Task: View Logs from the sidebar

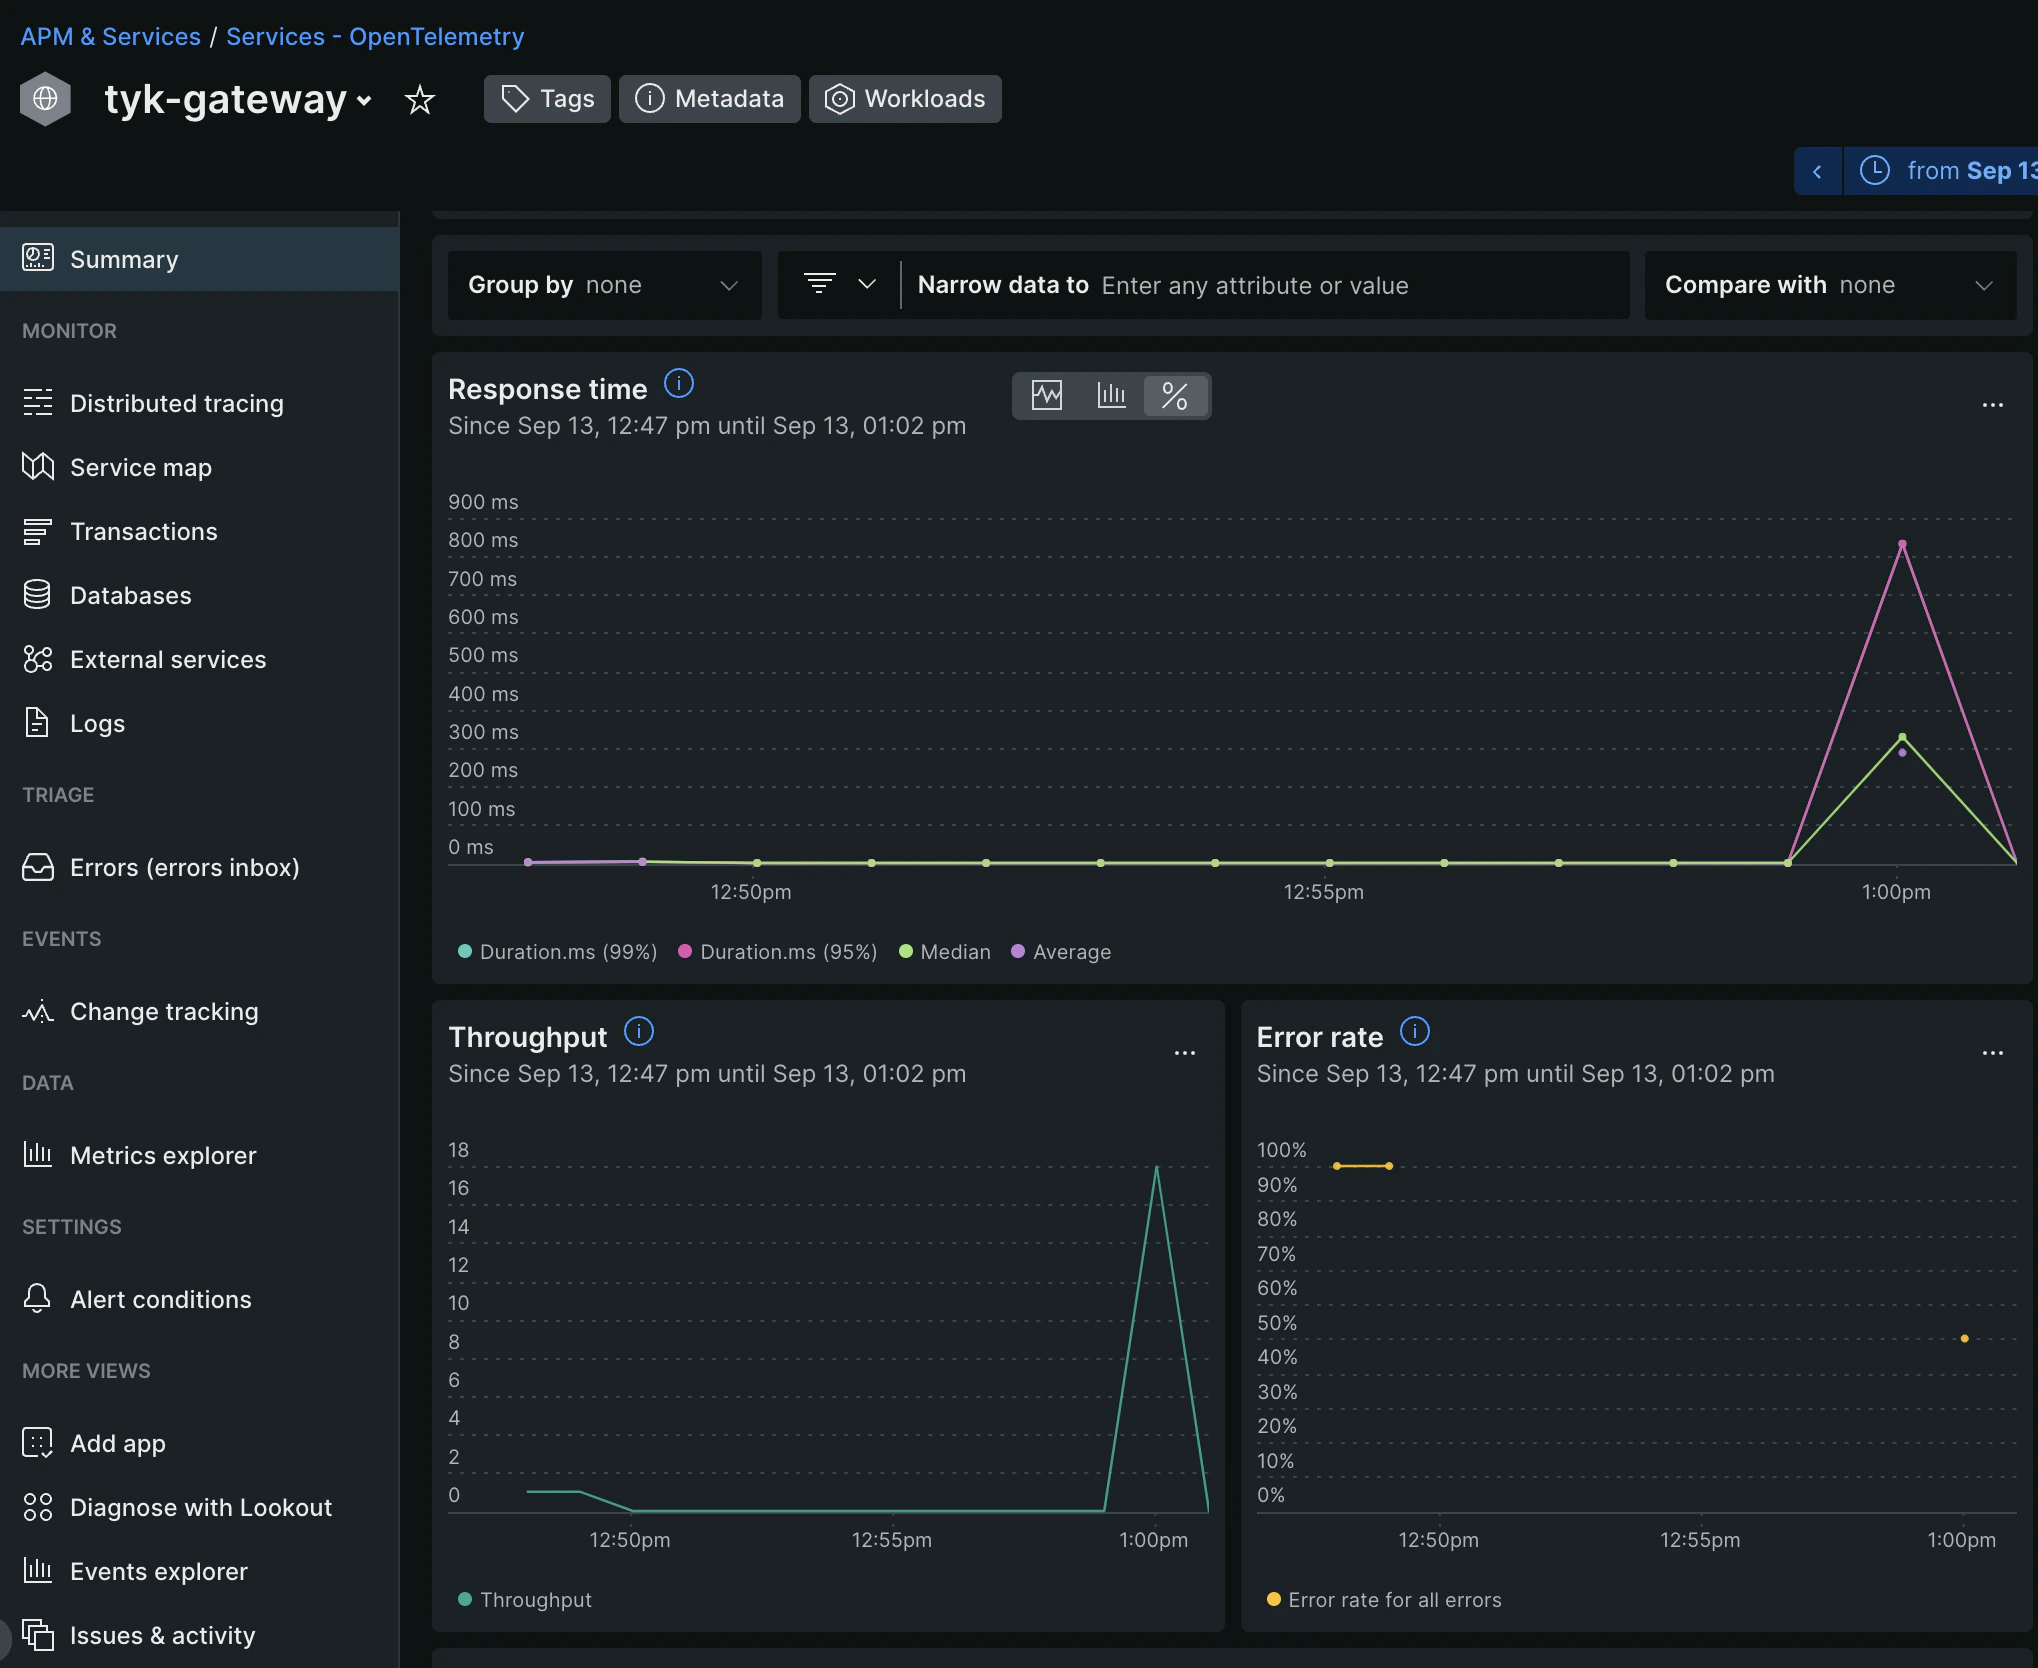Action: click(x=96, y=723)
